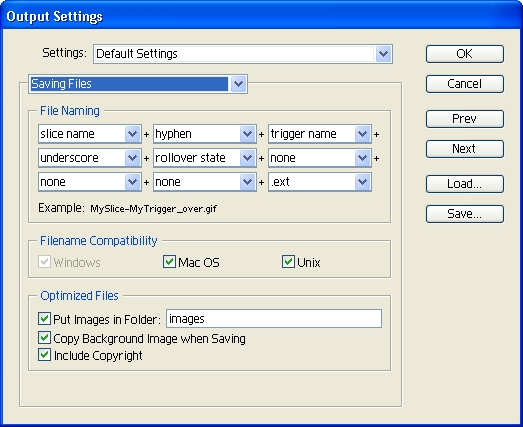Image resolution: width=523 pixels, height=427 pixels.
Task: Confirm the dialog with OK
Action: [465, 54]
